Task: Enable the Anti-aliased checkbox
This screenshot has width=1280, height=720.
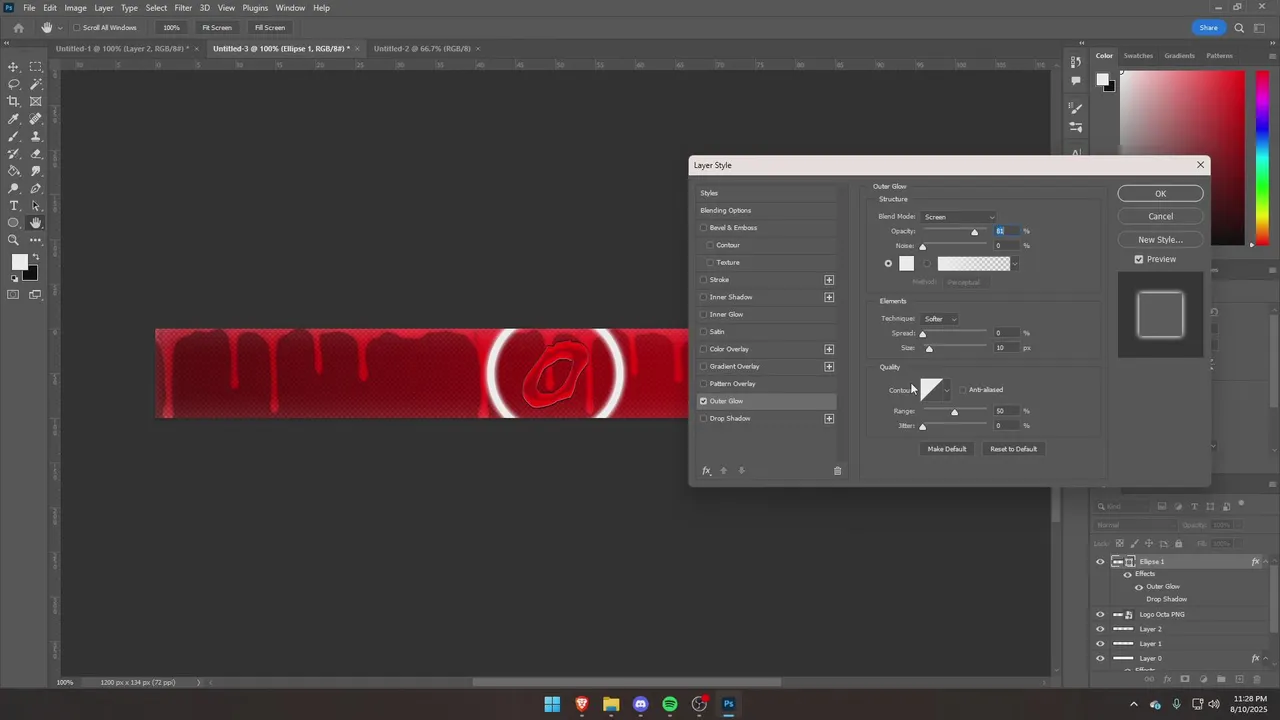Action: pos(963,390)
